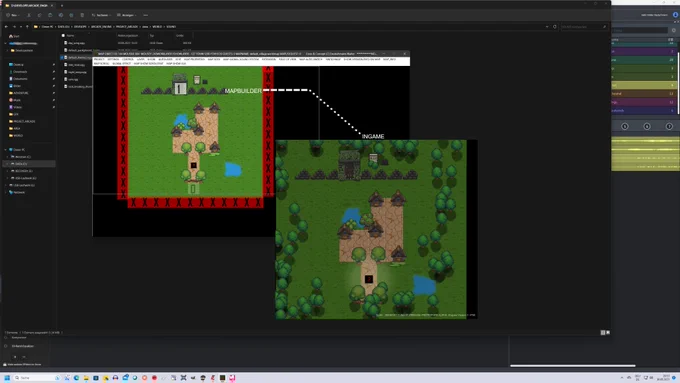Image resolution: width=680 pixels, height=383 pixels.
Task: Open FIELD OF VIEW menu in Mapbuilder
Action: 288,59
